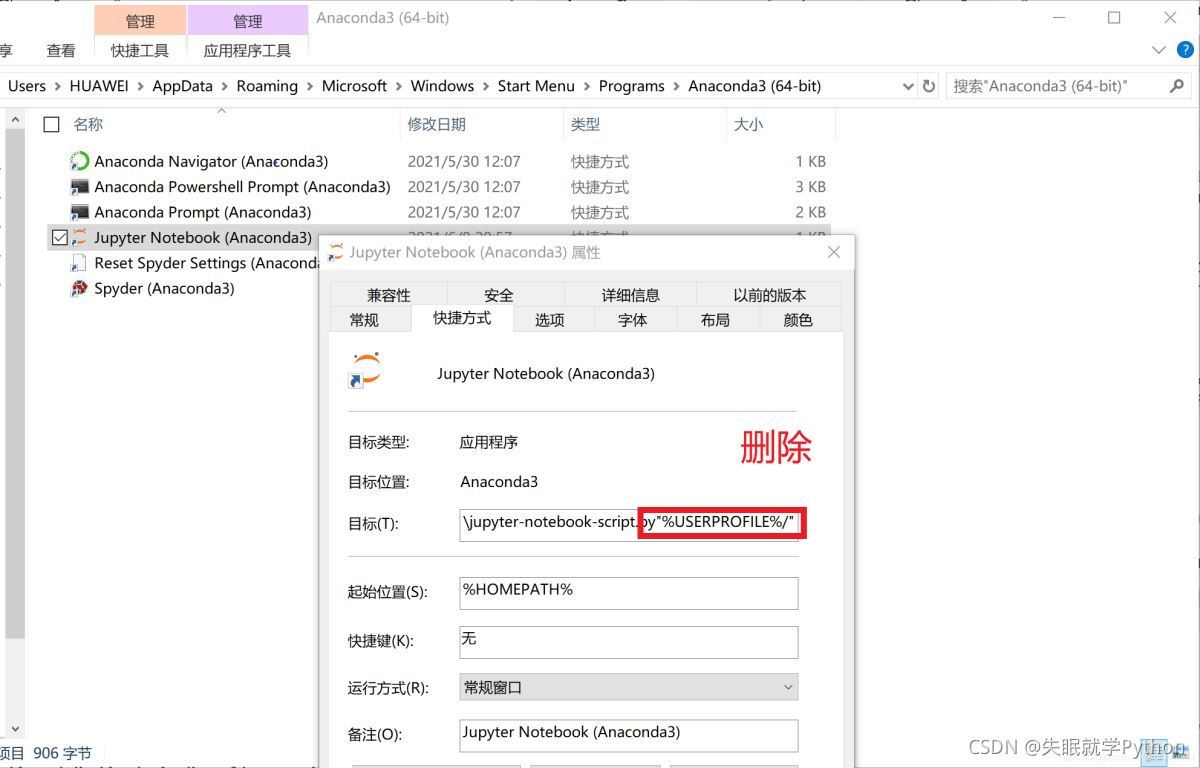Click the 管理 tab above 应用程序工具
Screen dimensions: 1200x768
[x=247, y=20]
